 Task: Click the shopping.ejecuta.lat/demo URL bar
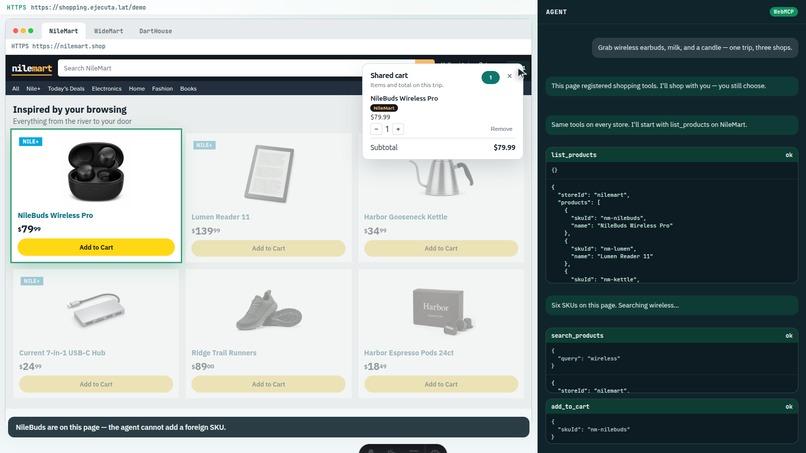[x=268, y=8]
